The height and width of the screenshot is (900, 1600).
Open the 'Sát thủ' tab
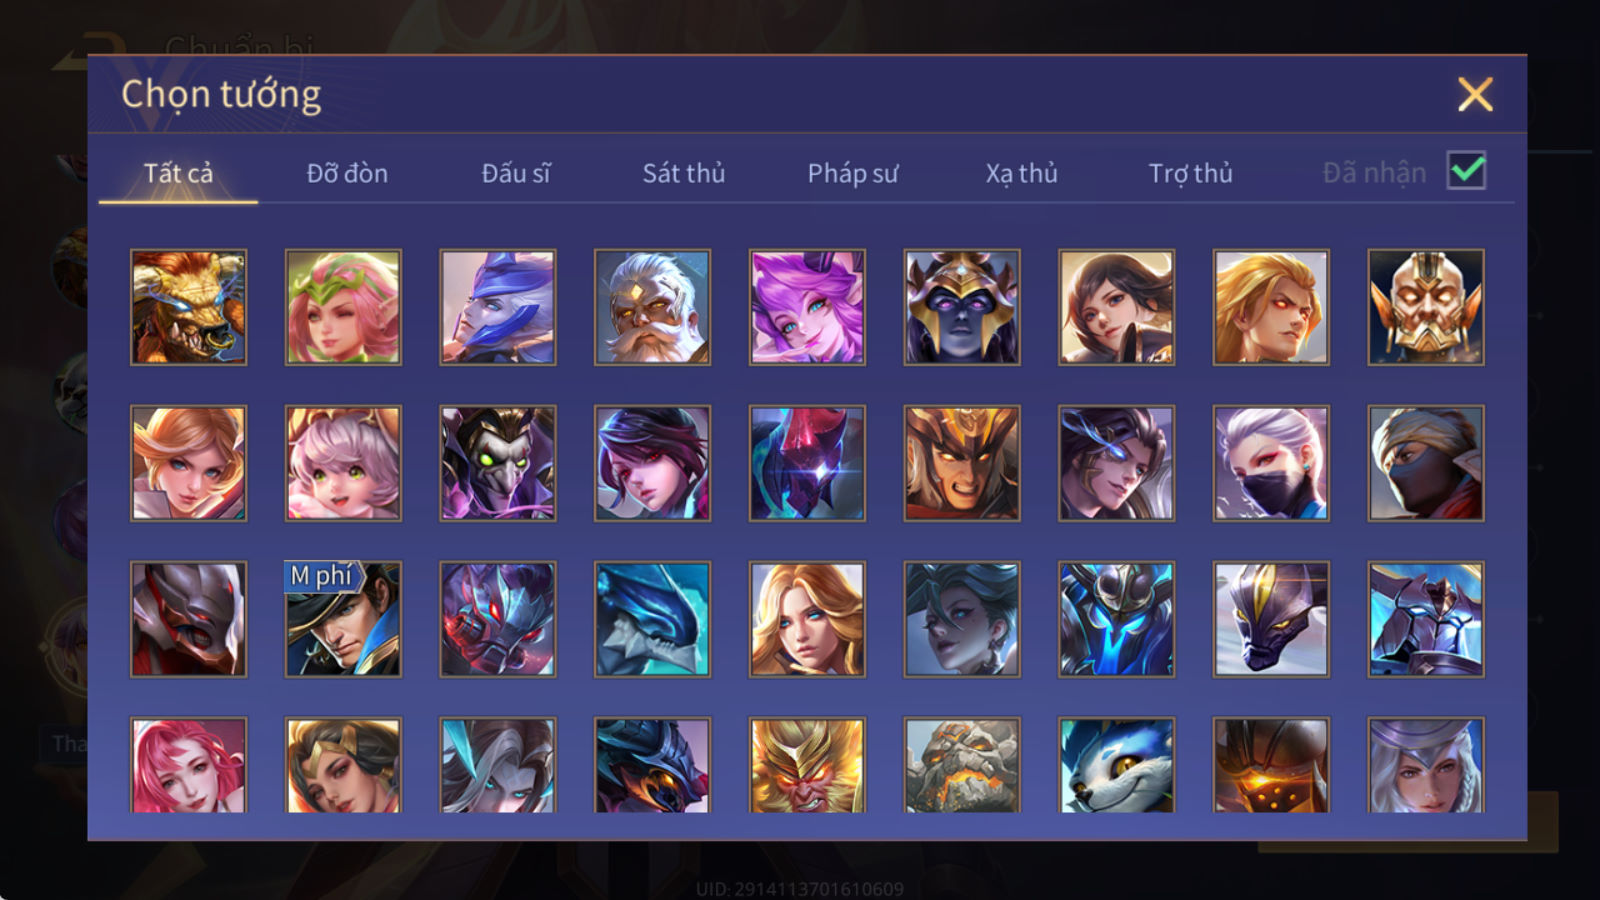click(683, 173)
